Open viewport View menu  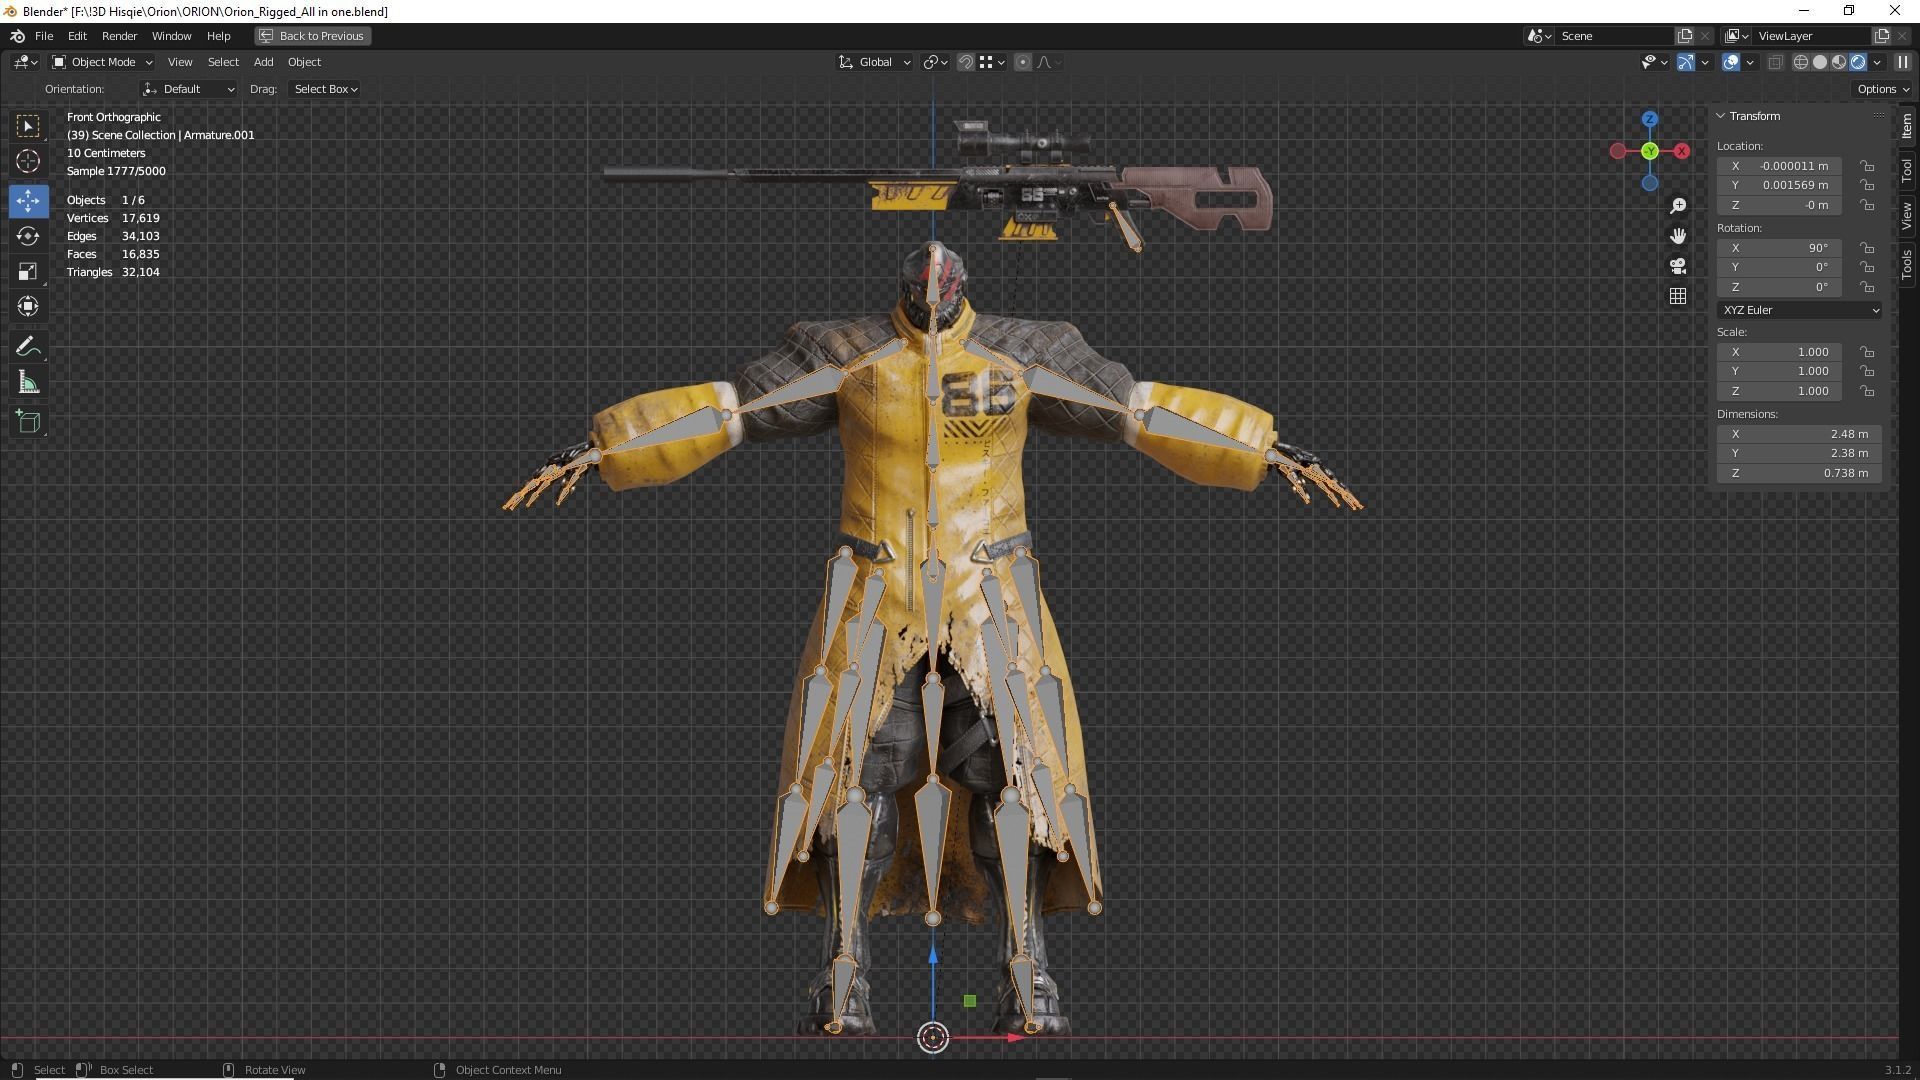point(180,62)
